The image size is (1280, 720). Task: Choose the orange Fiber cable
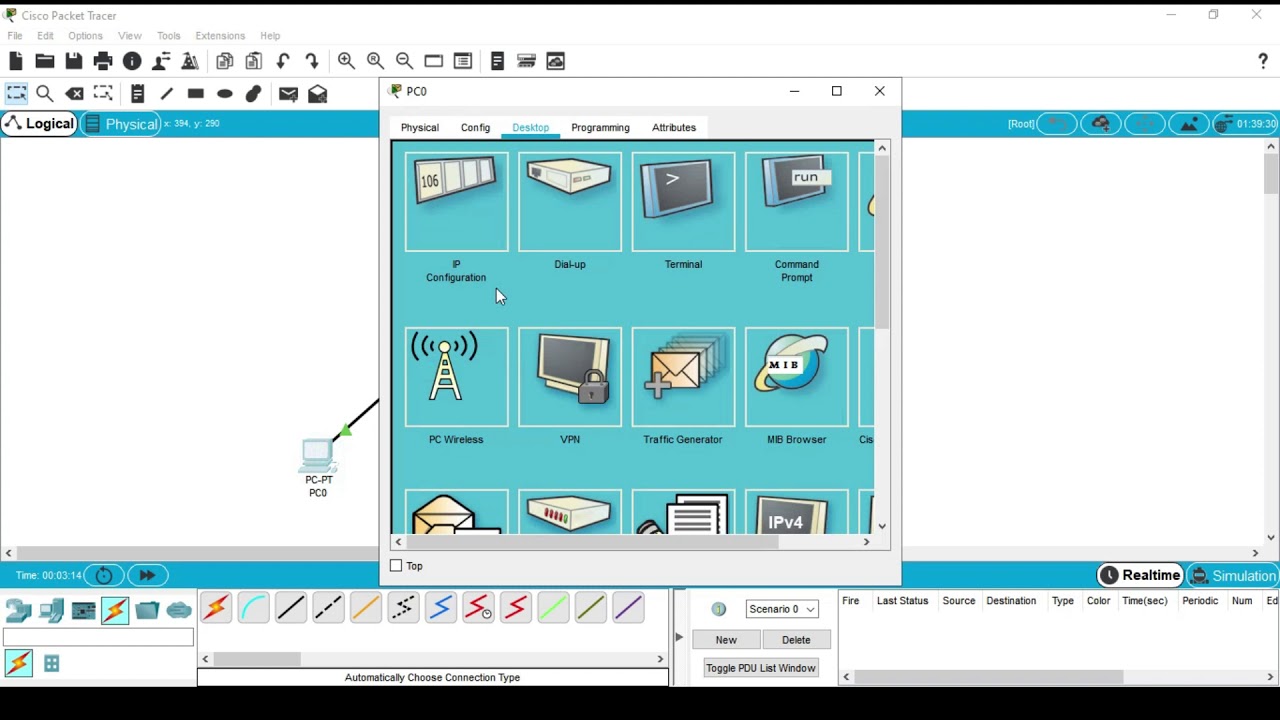(366, 608)
